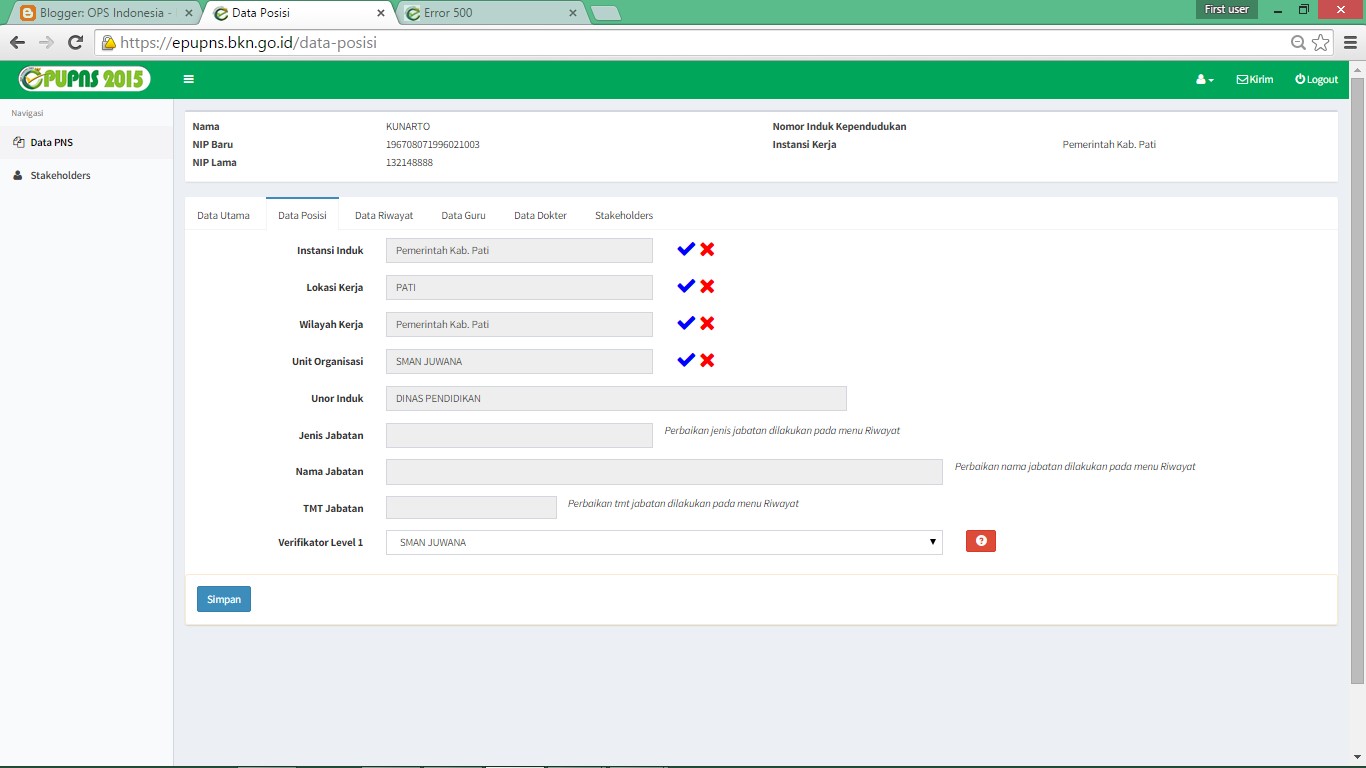Bookmark this page with the star icon
The height and width of the screenshot is (768, 1366).
1321,42
